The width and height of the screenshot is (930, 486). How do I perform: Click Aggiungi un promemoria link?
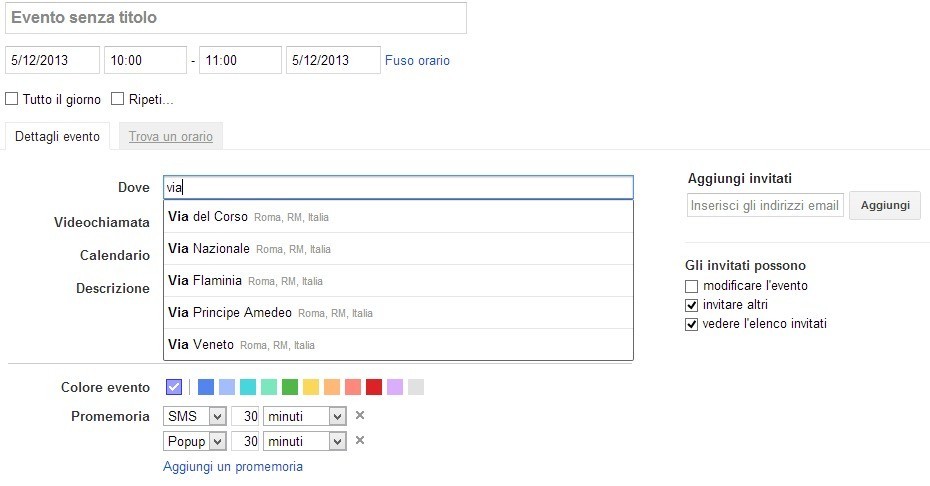pos(232,466)
